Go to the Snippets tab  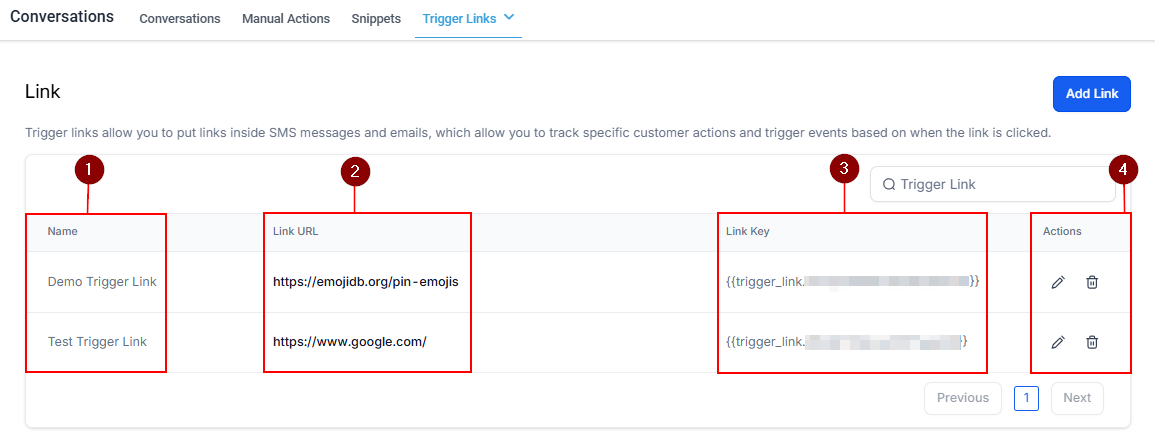coord(376,19)
